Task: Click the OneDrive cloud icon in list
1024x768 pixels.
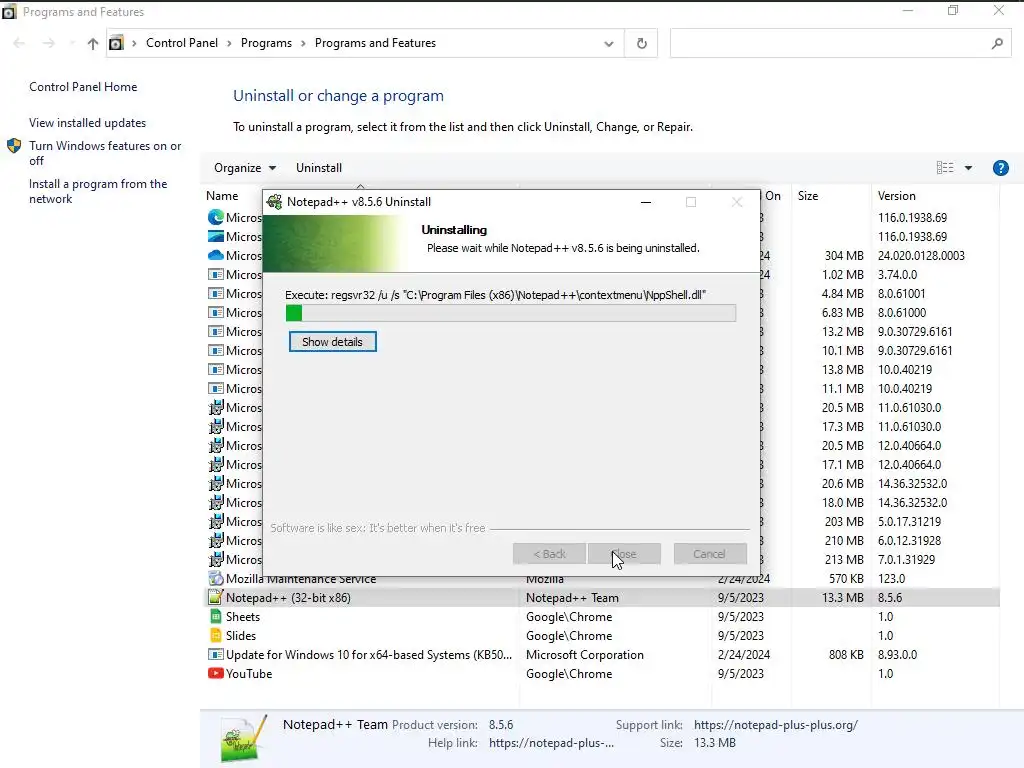Action: (x=216, y=255)
